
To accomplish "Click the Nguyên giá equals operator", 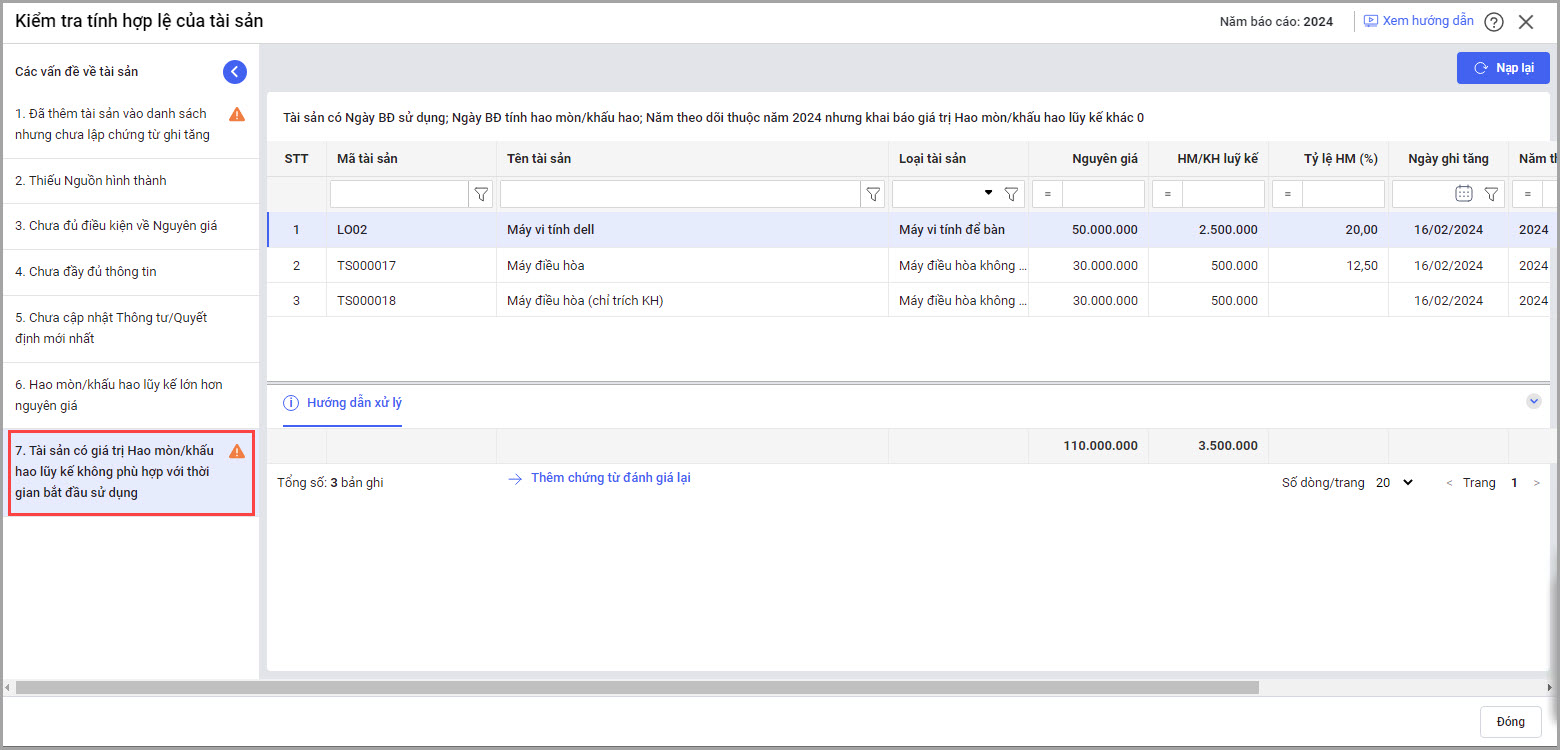I will coord(1047,194).
